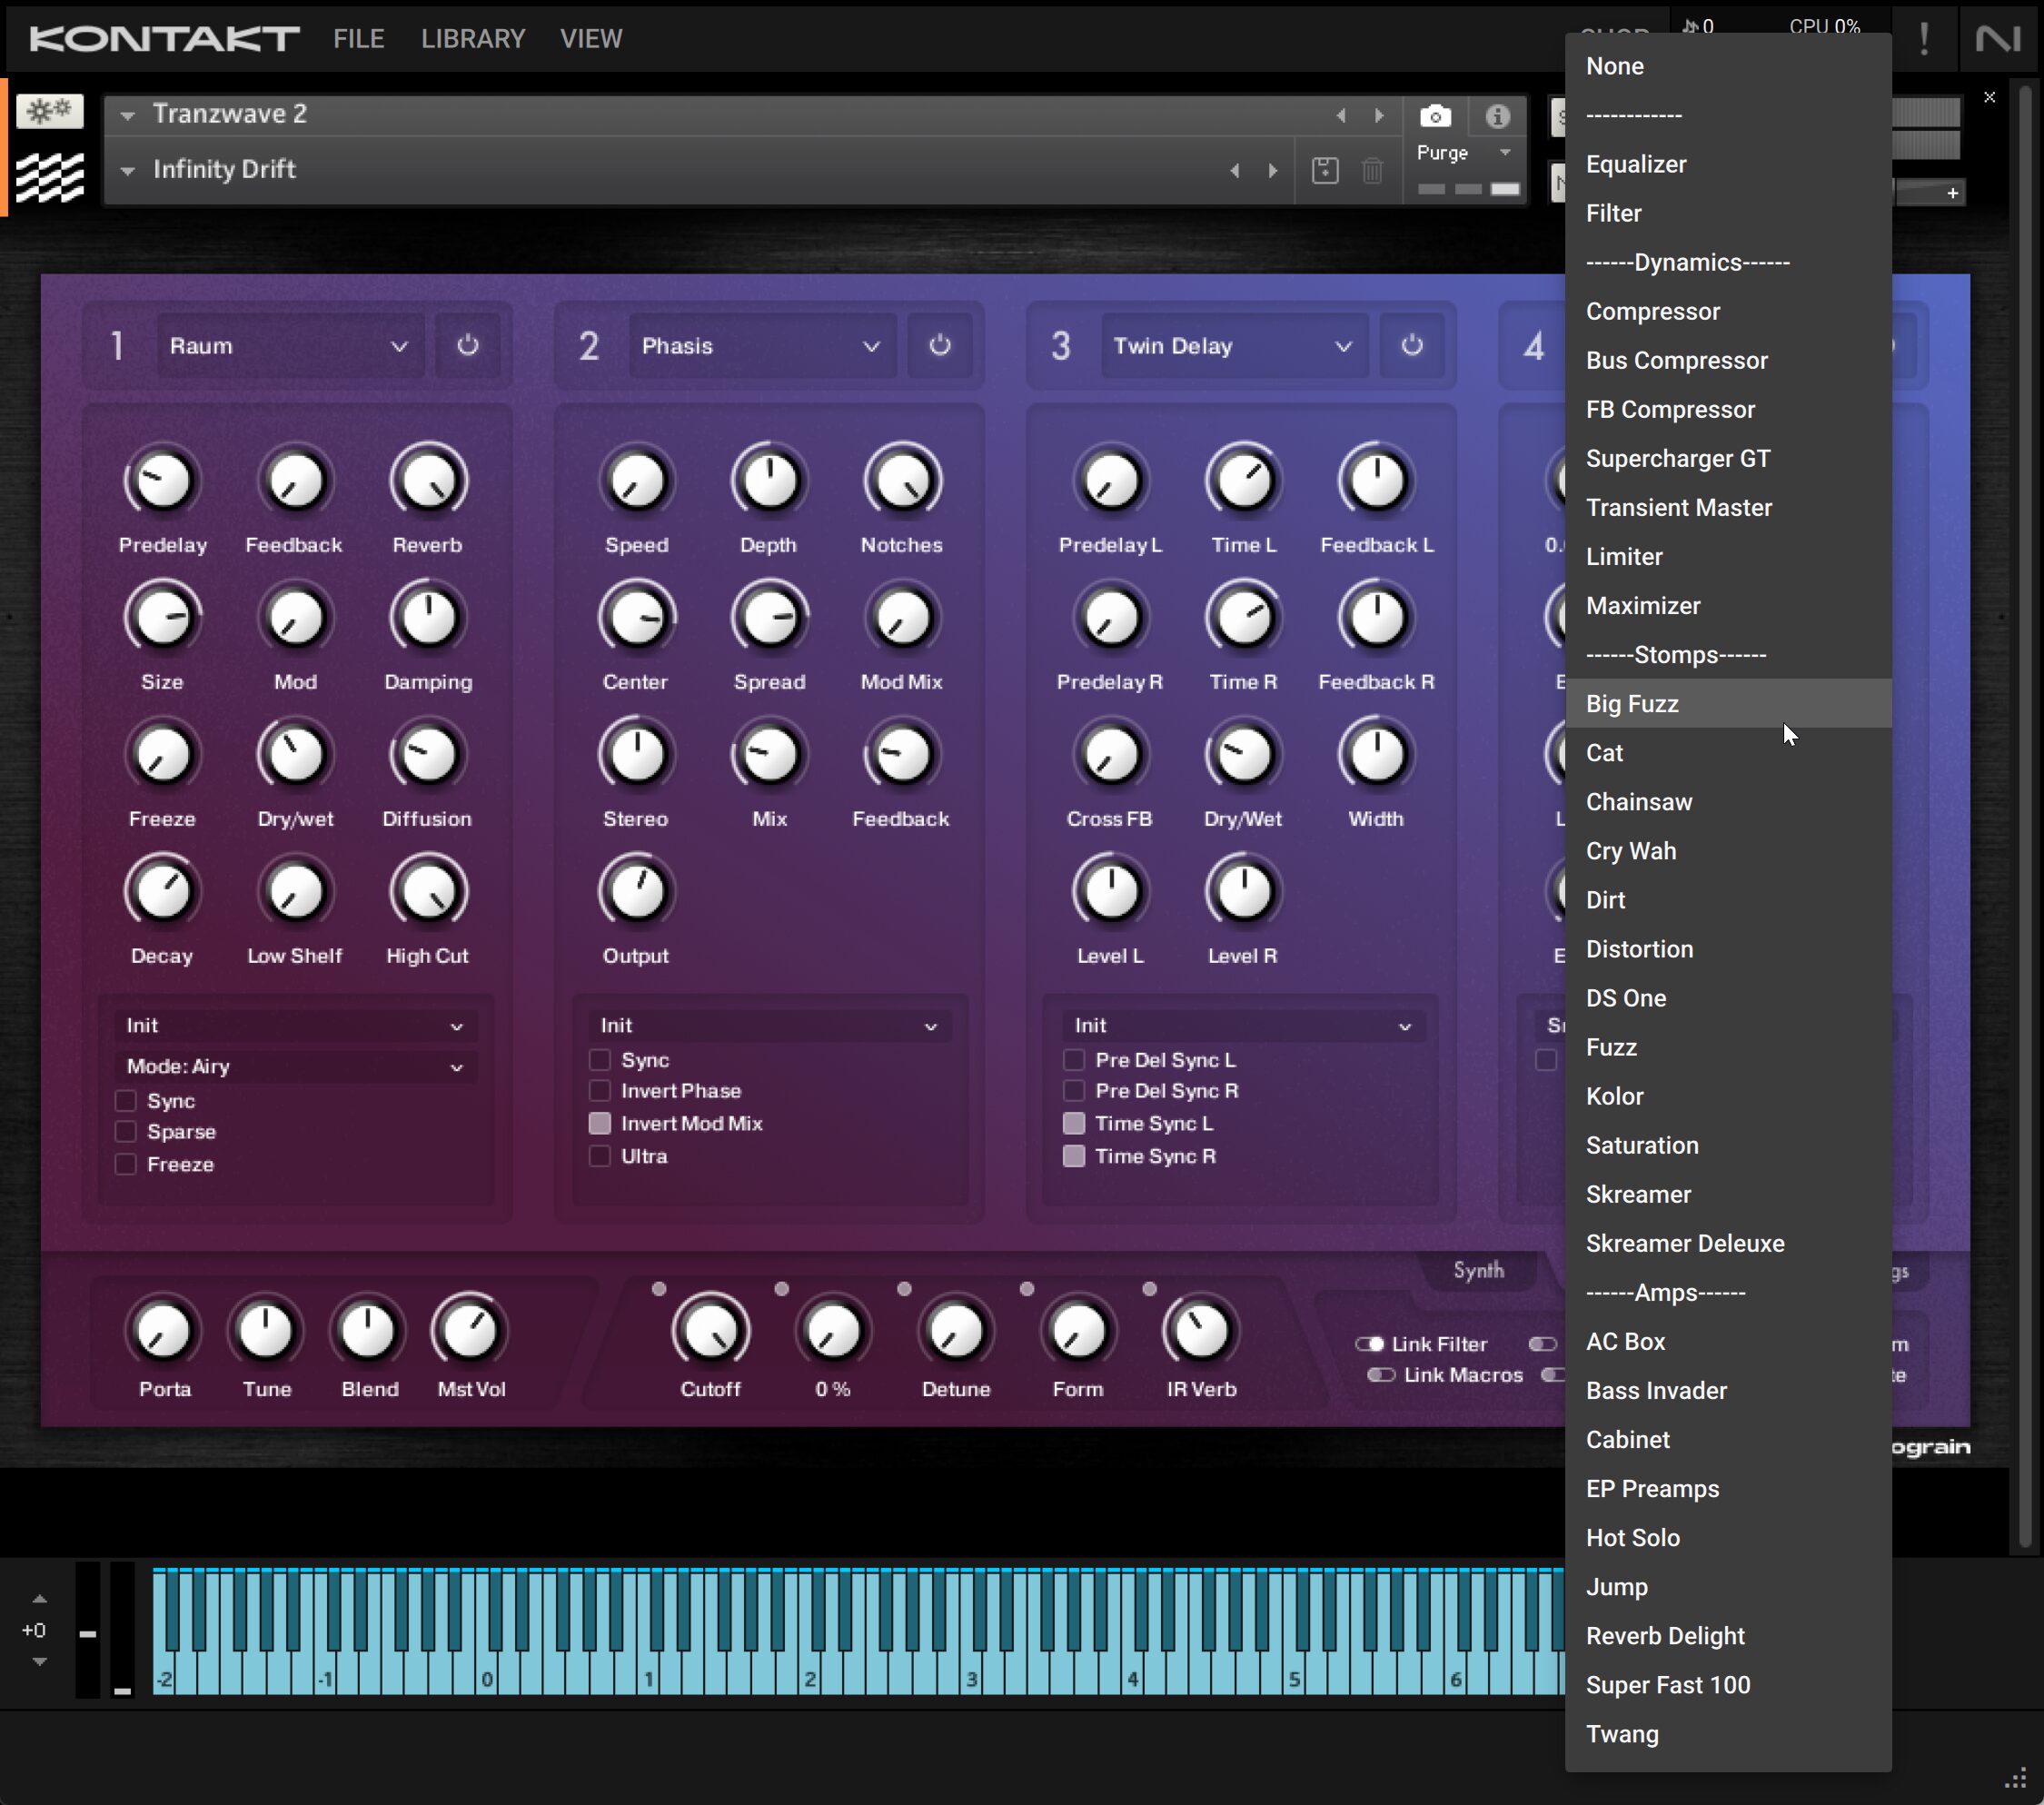Click the mod wheel slider

122,1630
